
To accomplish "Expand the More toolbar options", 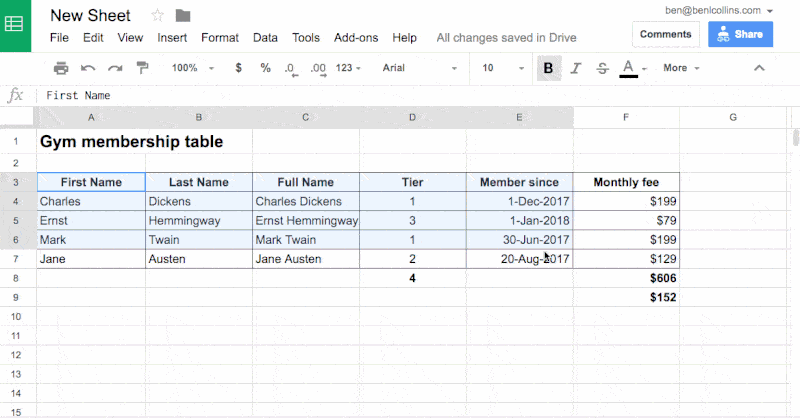I will pos(681,68).
